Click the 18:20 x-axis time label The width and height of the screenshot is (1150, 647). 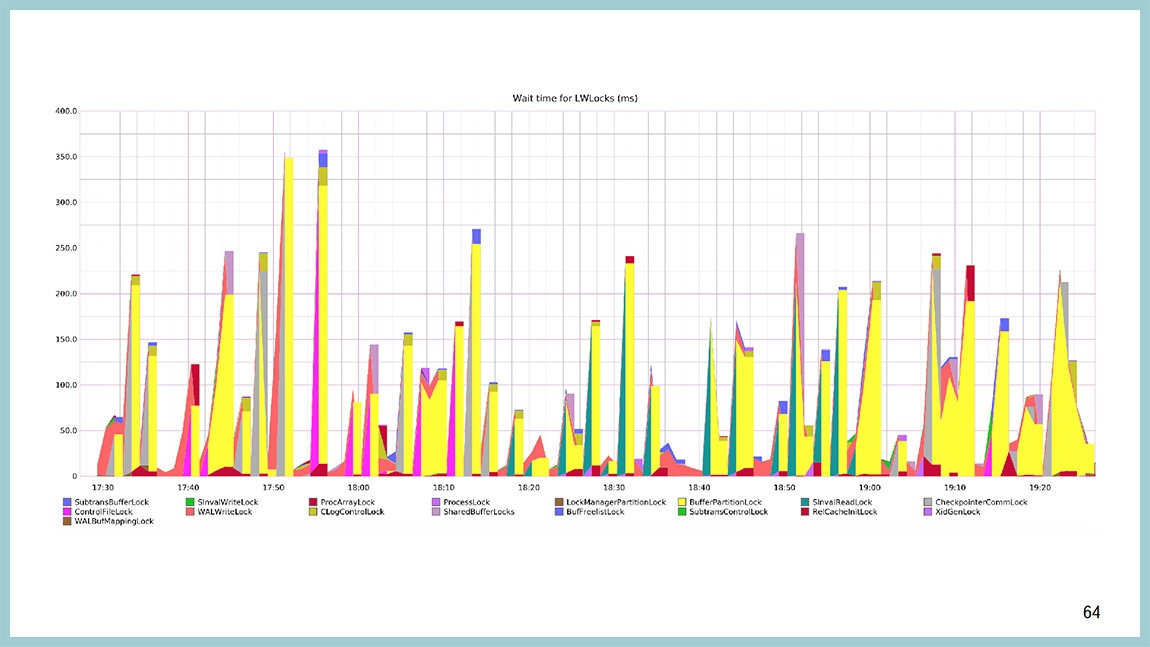(x=529, y=487)
